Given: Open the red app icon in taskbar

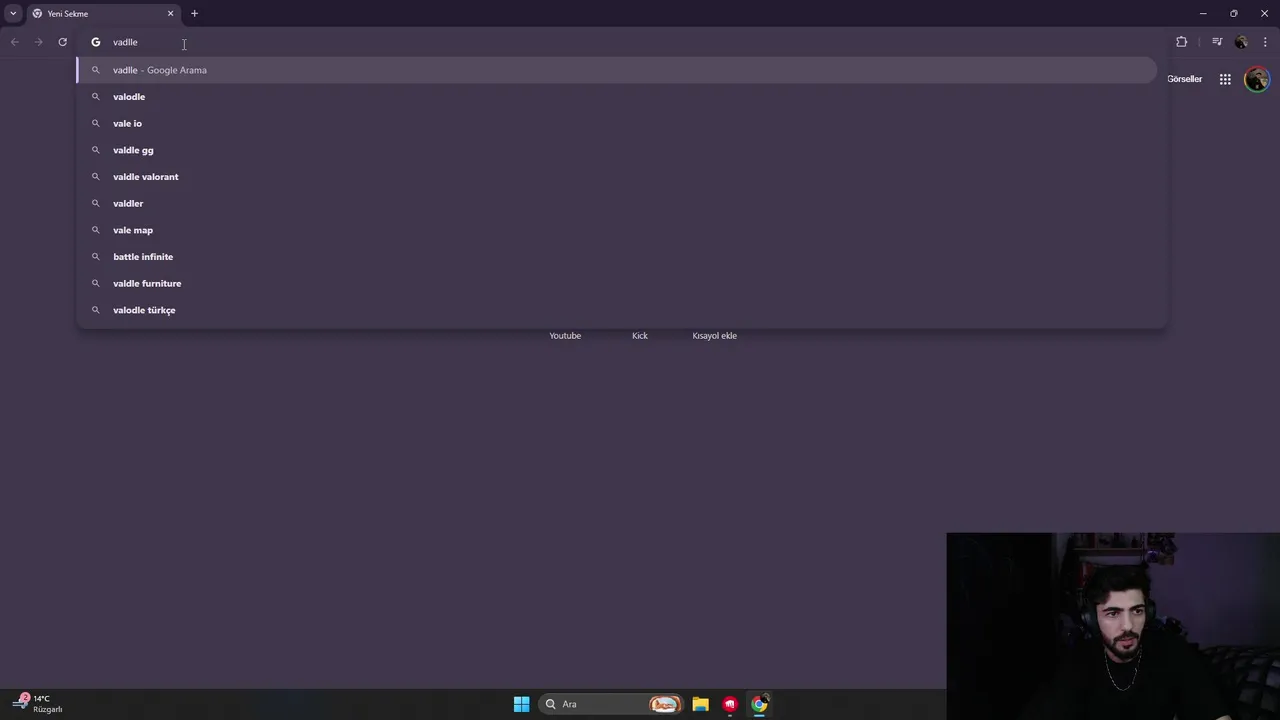Looking at the screenshot, I should tap(730, 704).
